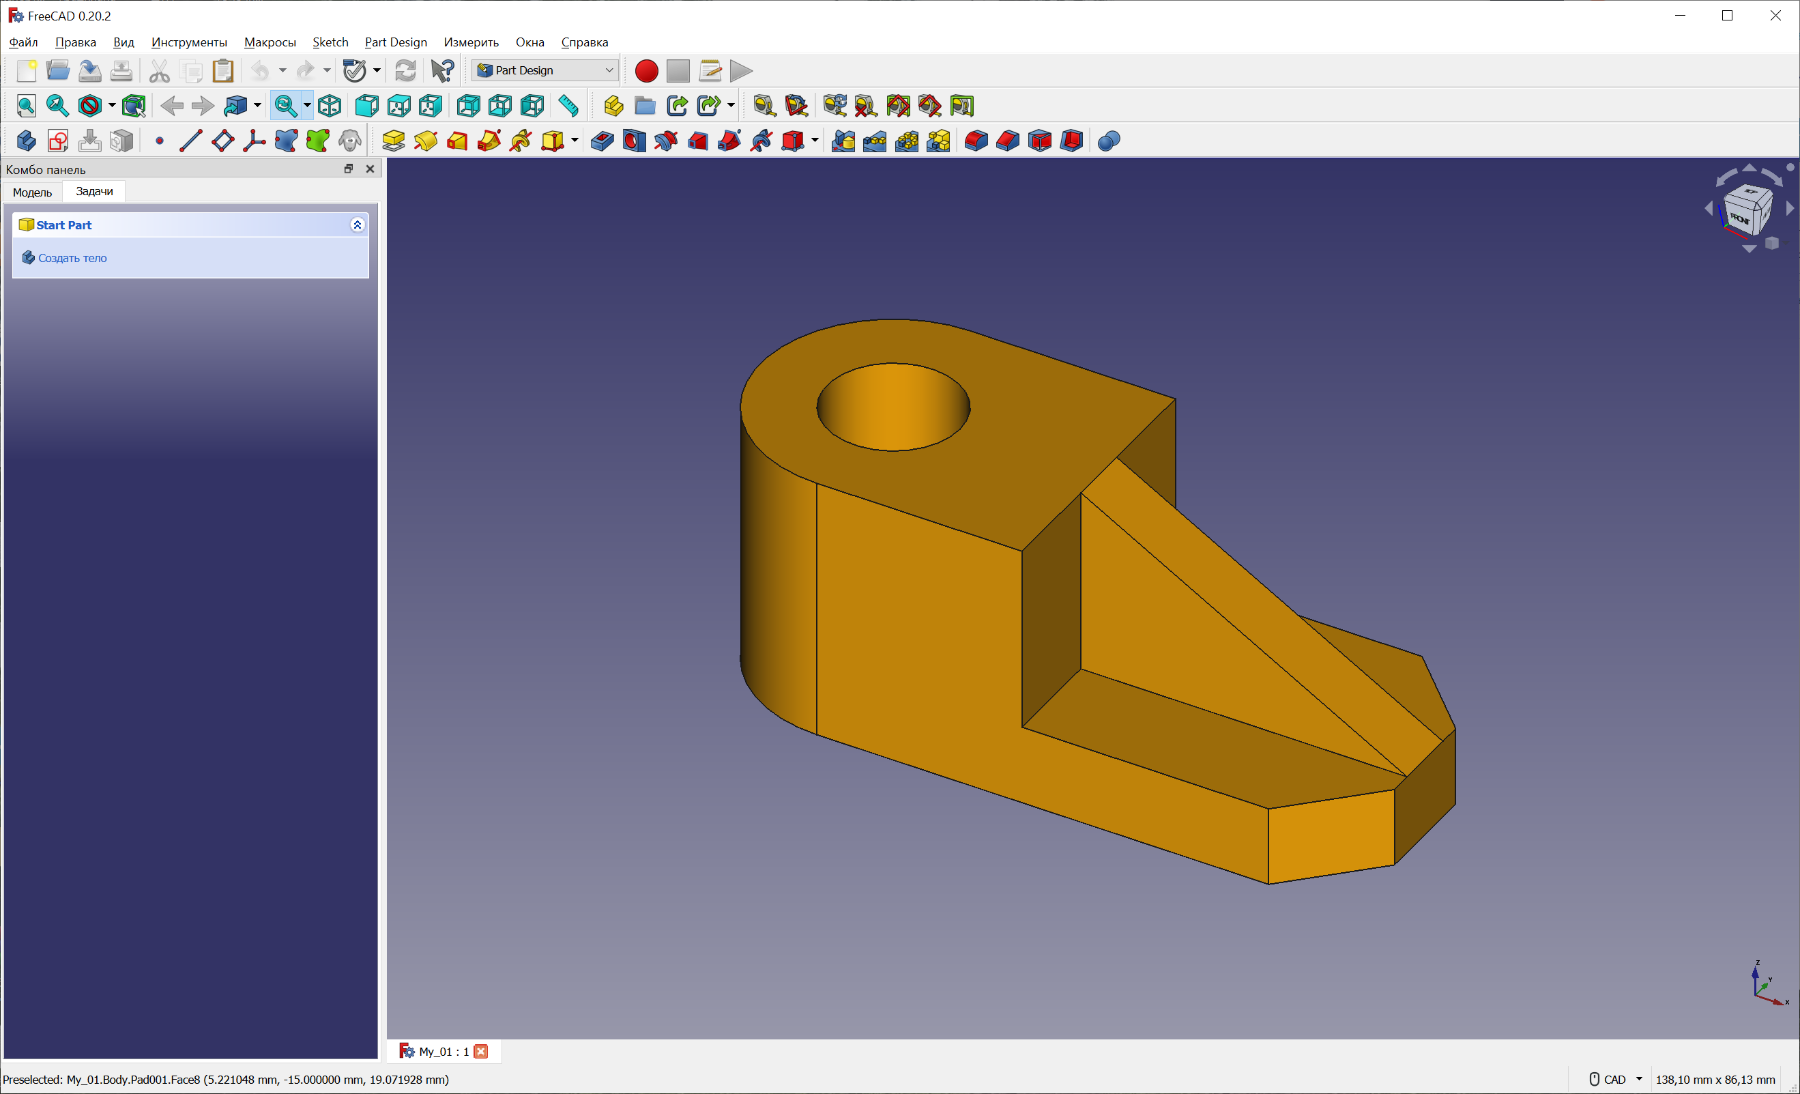
Task: Select the Hole tool icon
Action: 634,141
